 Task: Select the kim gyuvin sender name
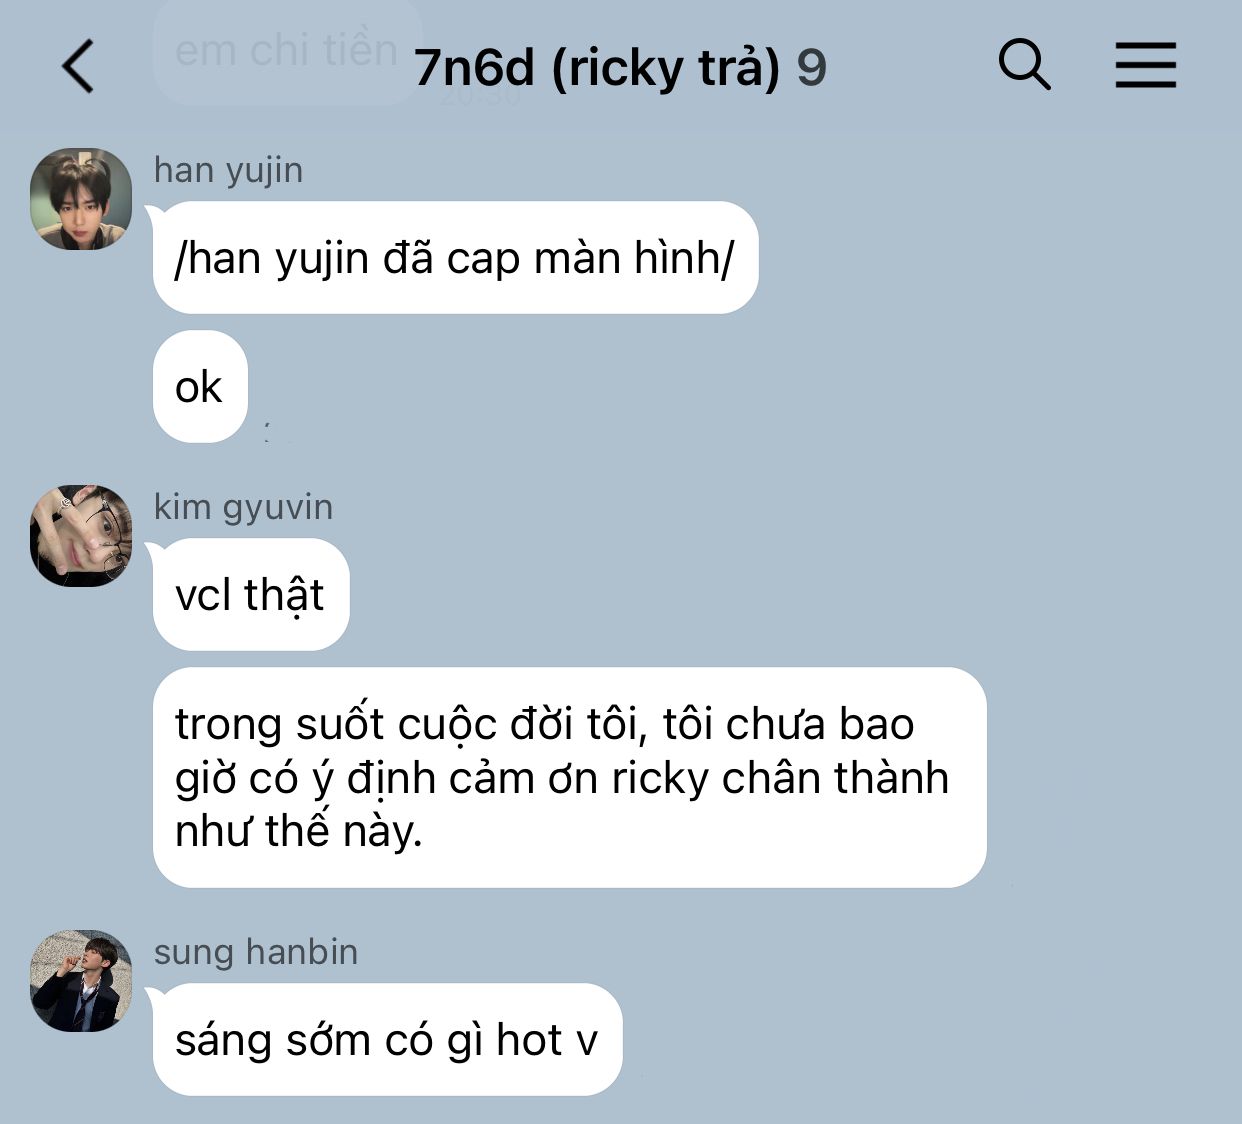(x=243, y=507)
